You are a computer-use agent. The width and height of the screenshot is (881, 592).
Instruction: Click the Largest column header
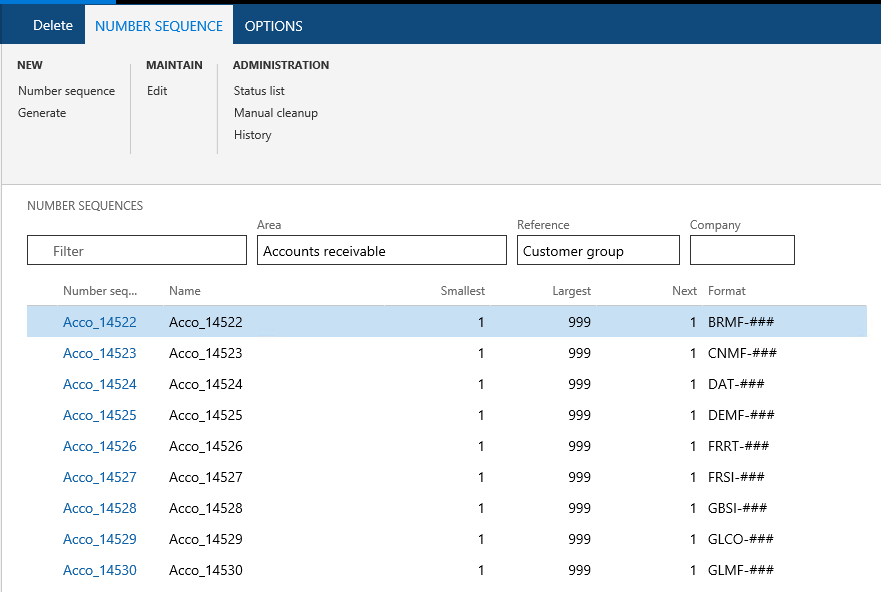tap(571, 291)
